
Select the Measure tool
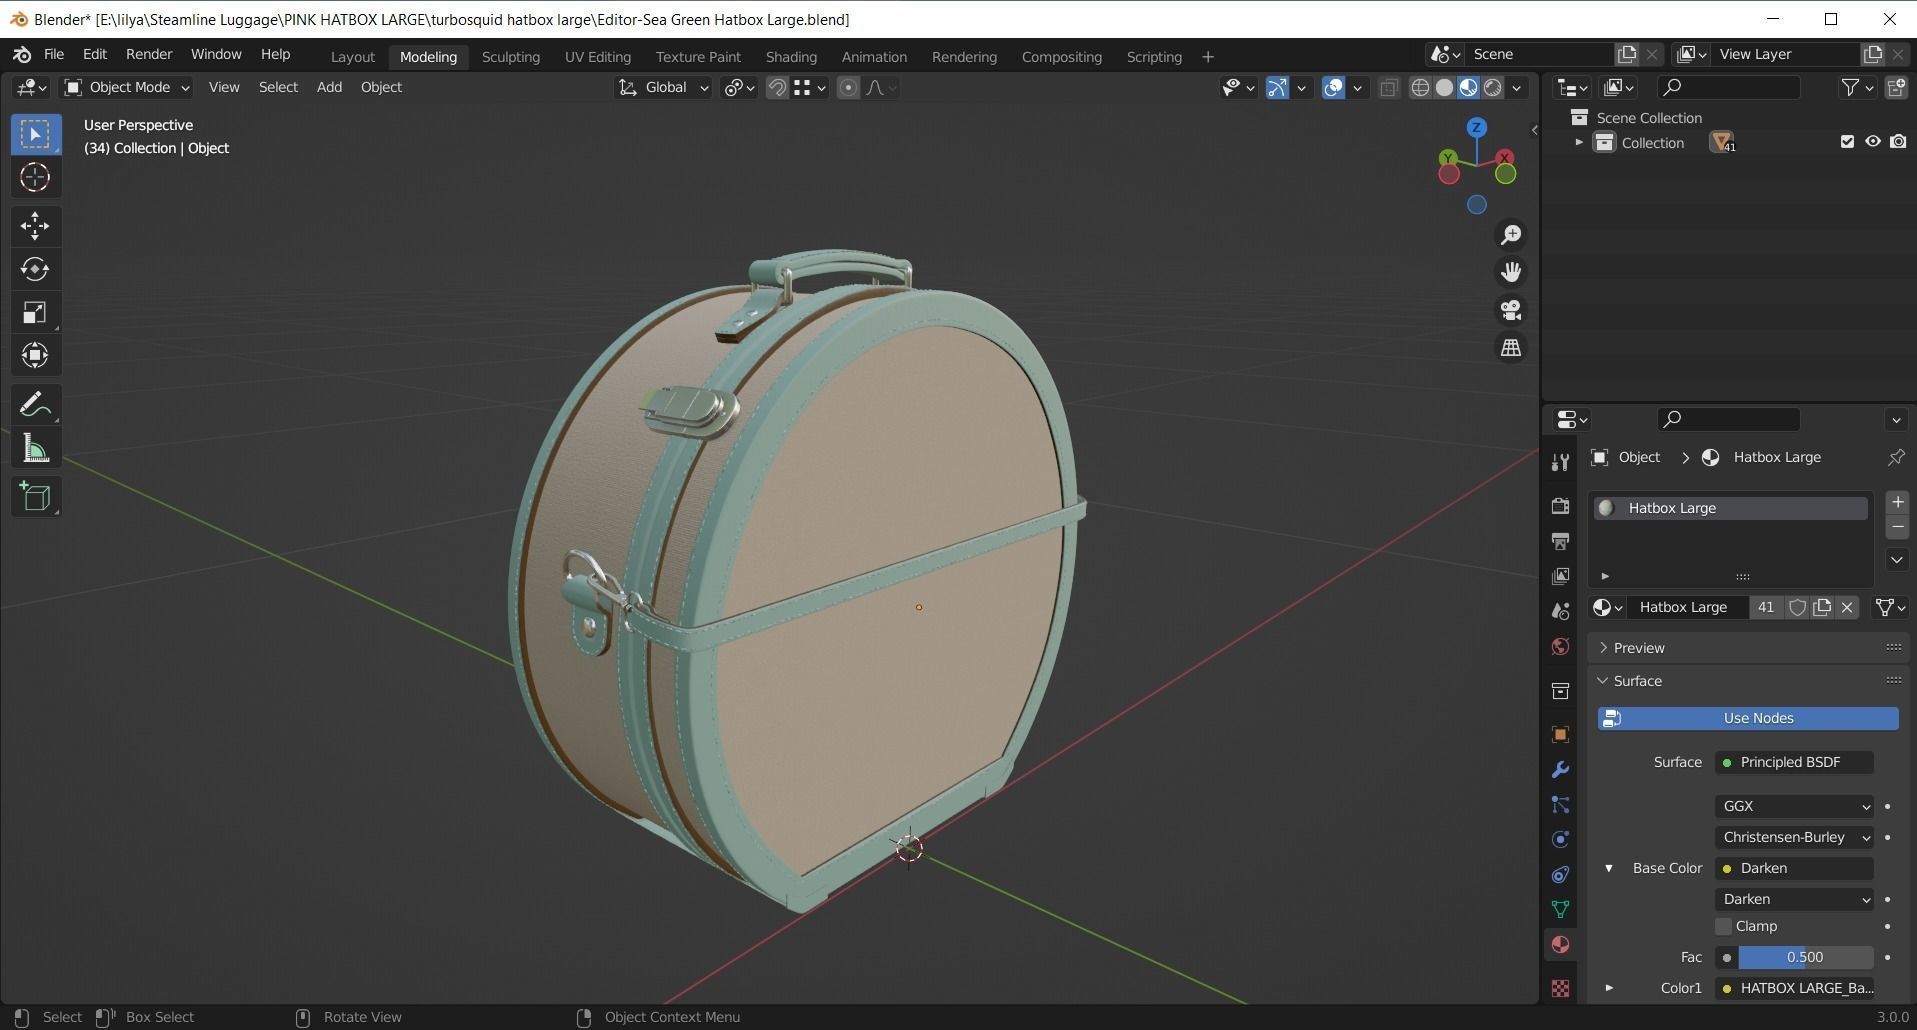coord(35,448)
